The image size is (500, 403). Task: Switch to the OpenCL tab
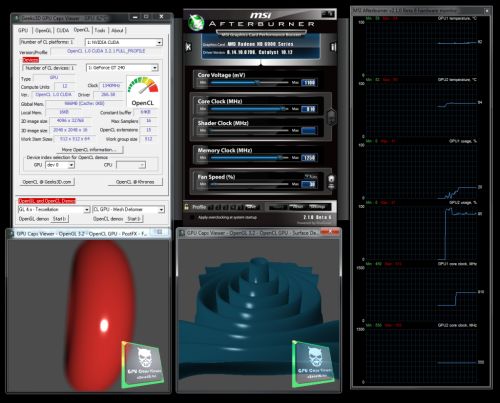tap(82, 30)
